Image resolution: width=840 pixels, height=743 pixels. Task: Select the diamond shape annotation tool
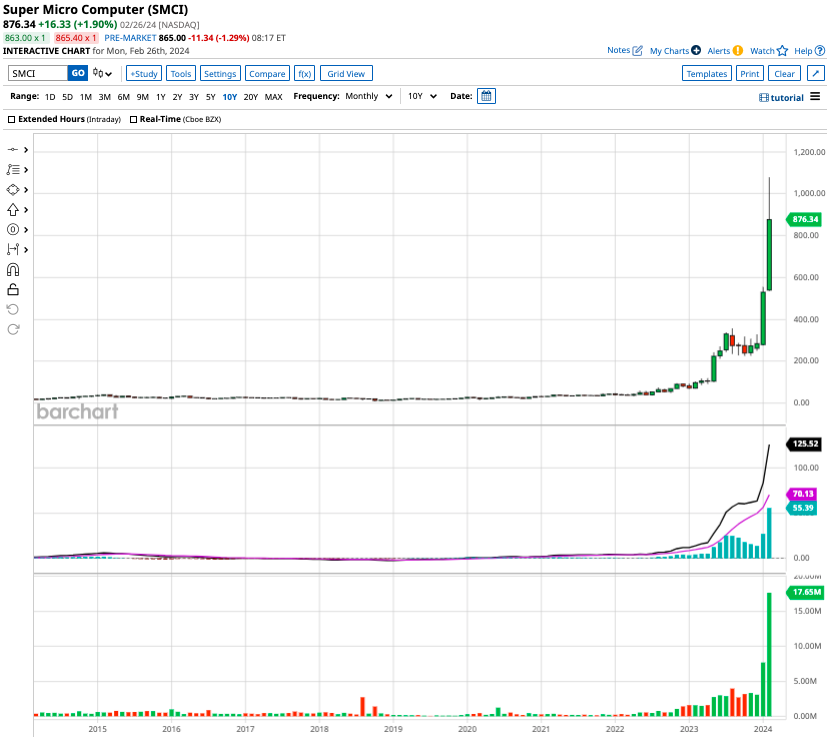pyautogui.click(x=13, y=189)
